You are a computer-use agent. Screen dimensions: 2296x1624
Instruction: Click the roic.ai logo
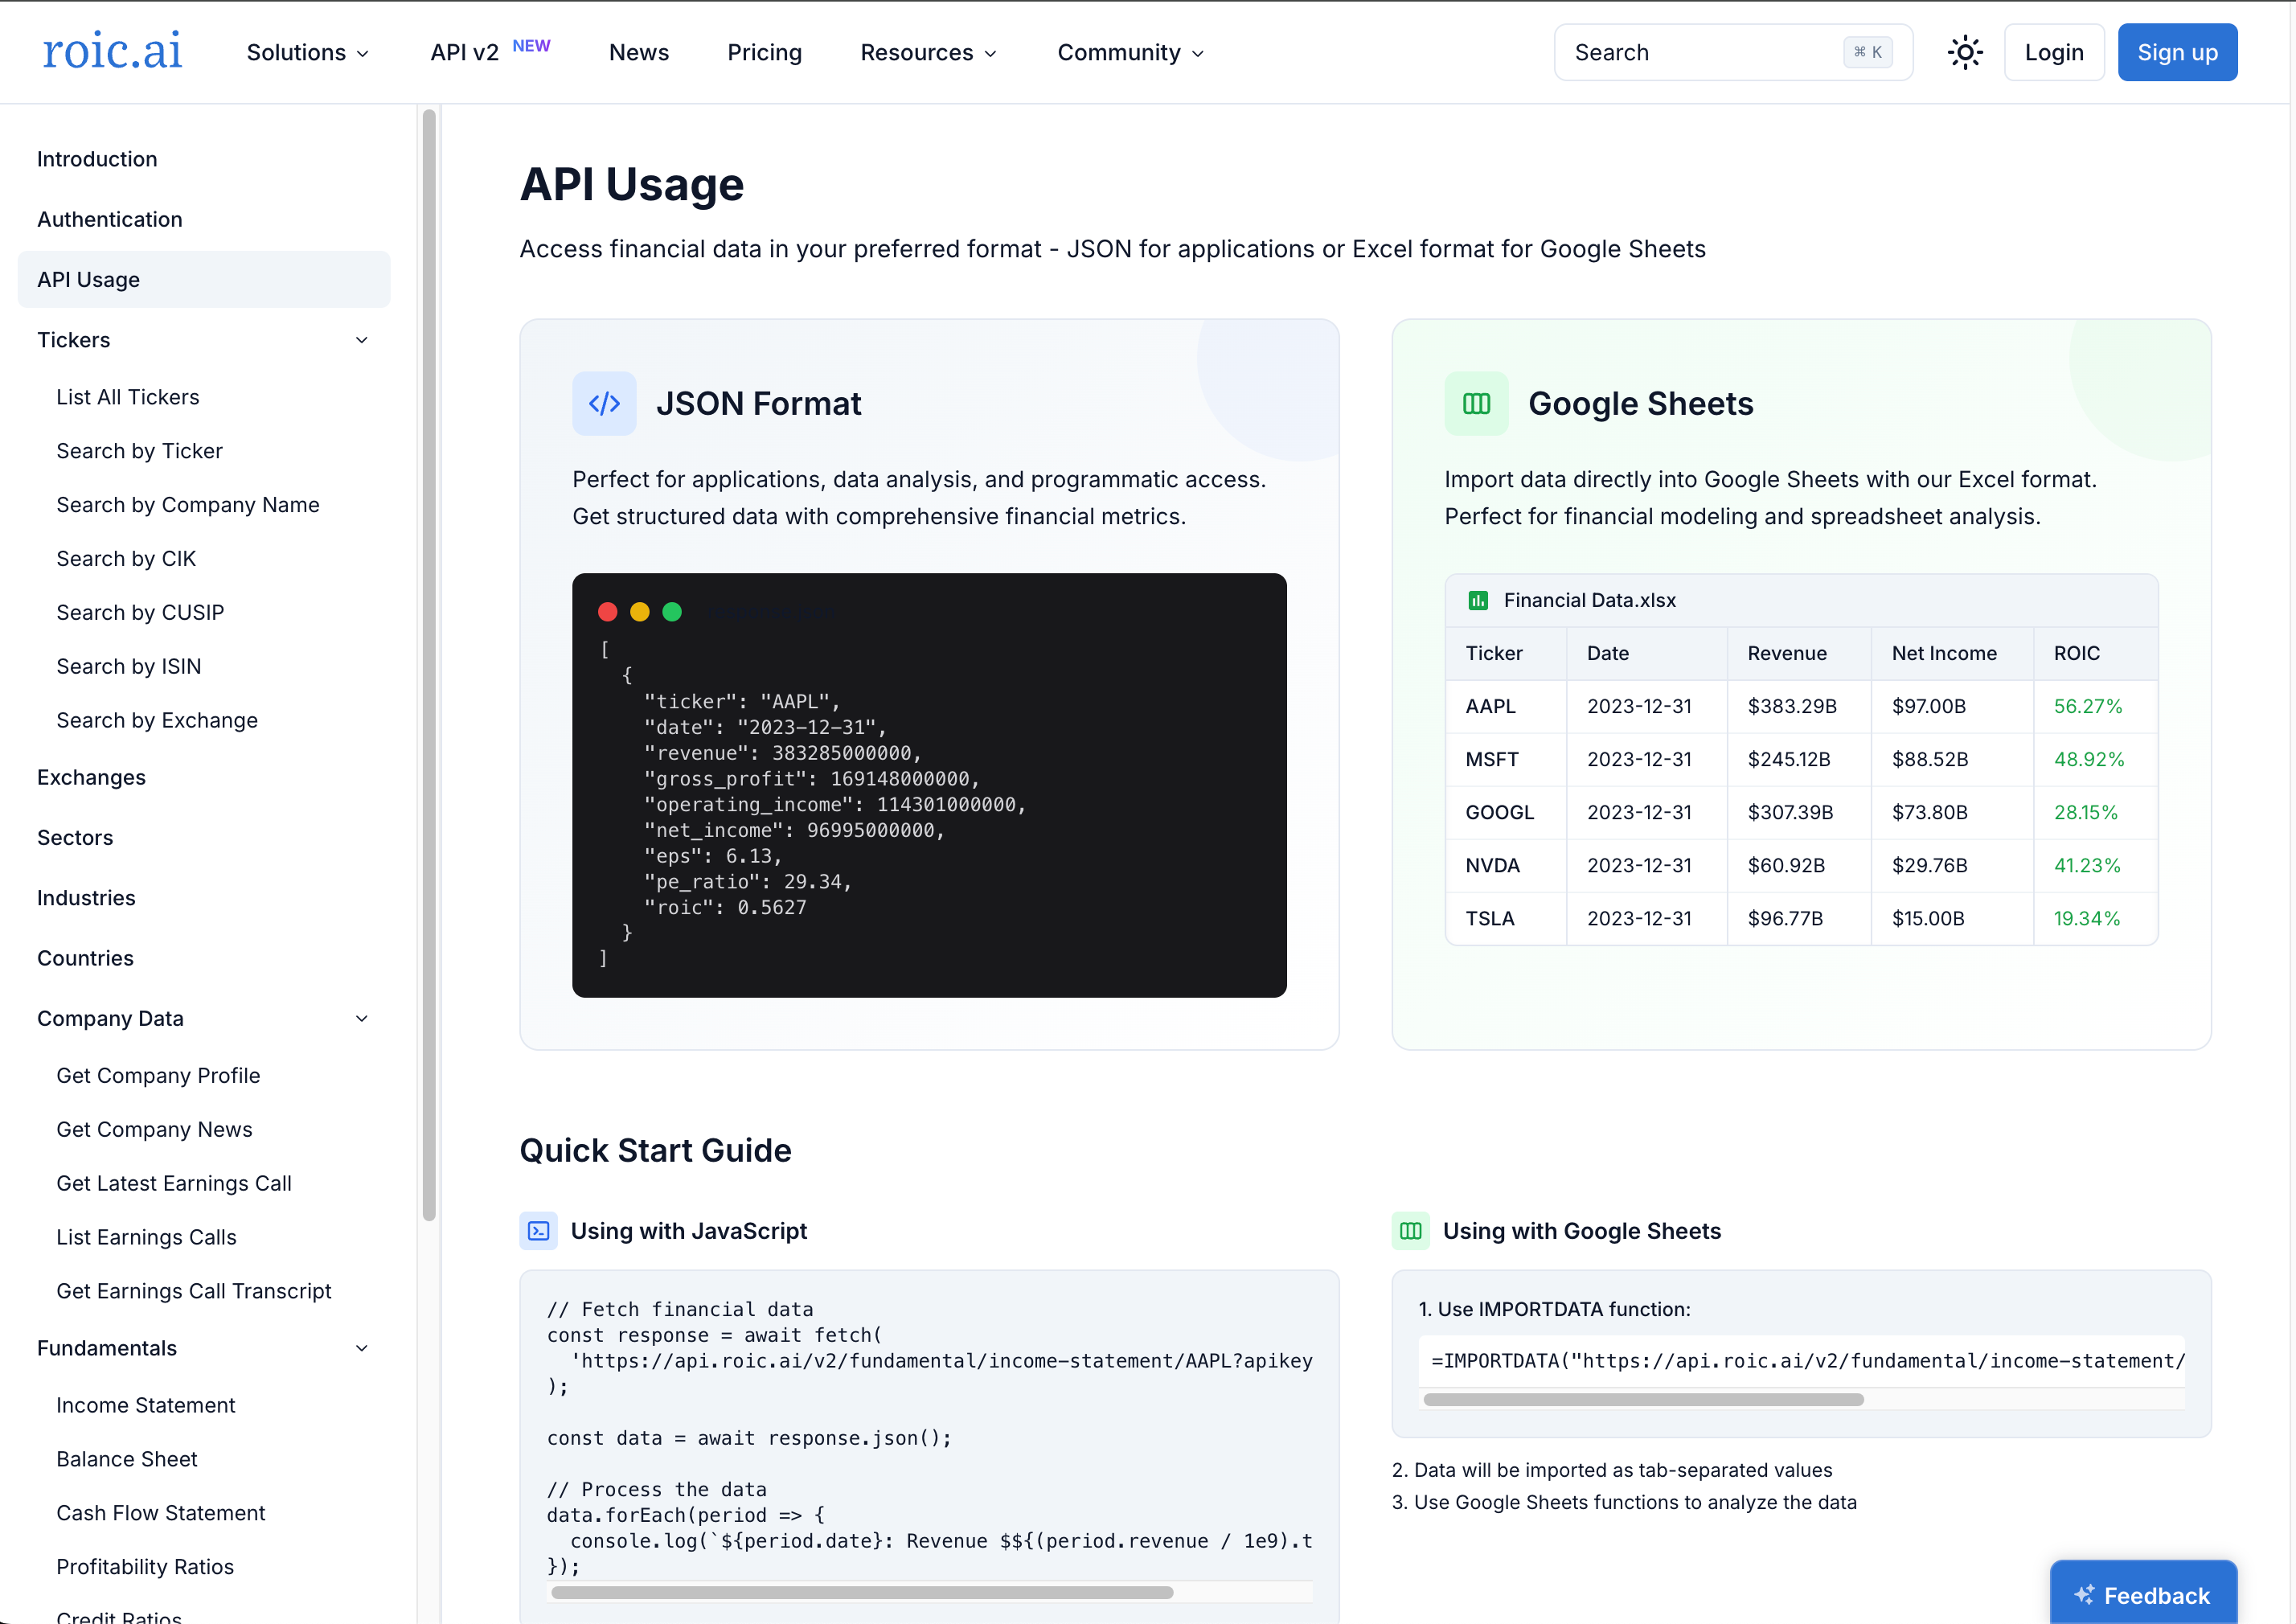112,50
